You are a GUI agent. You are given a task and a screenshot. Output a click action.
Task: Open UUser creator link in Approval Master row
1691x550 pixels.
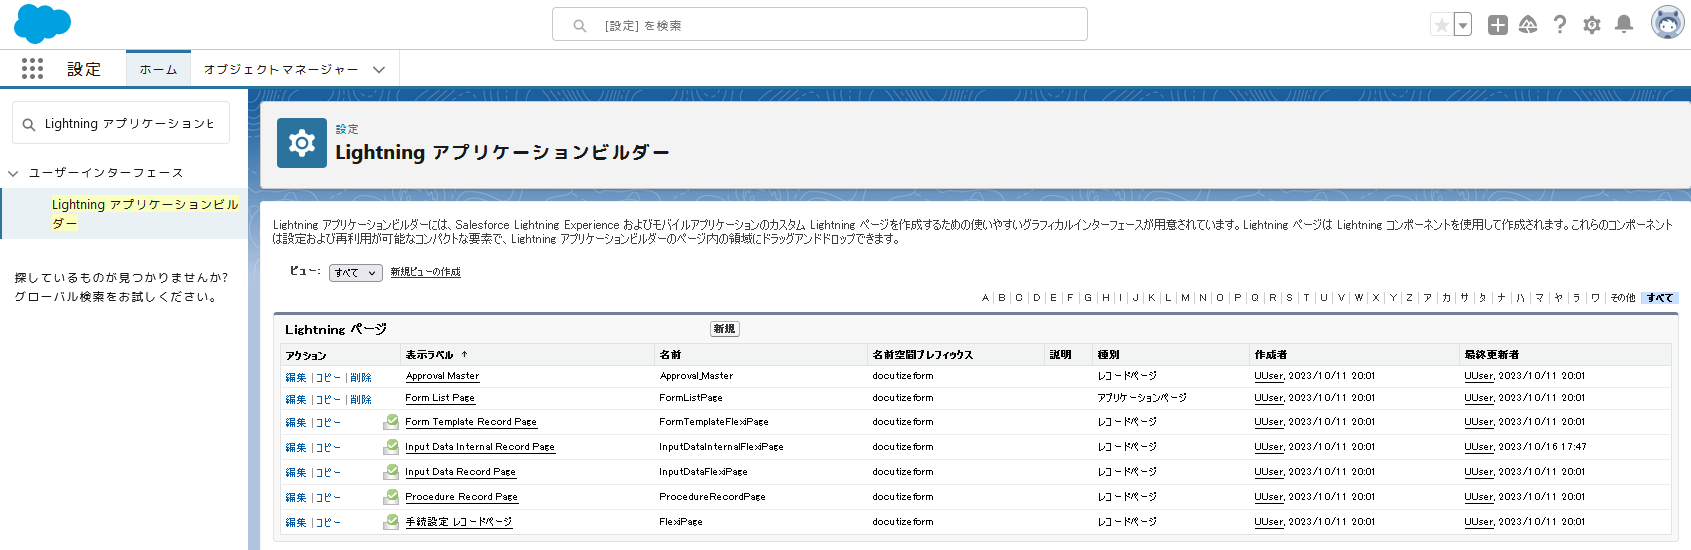pos(1269,376)
